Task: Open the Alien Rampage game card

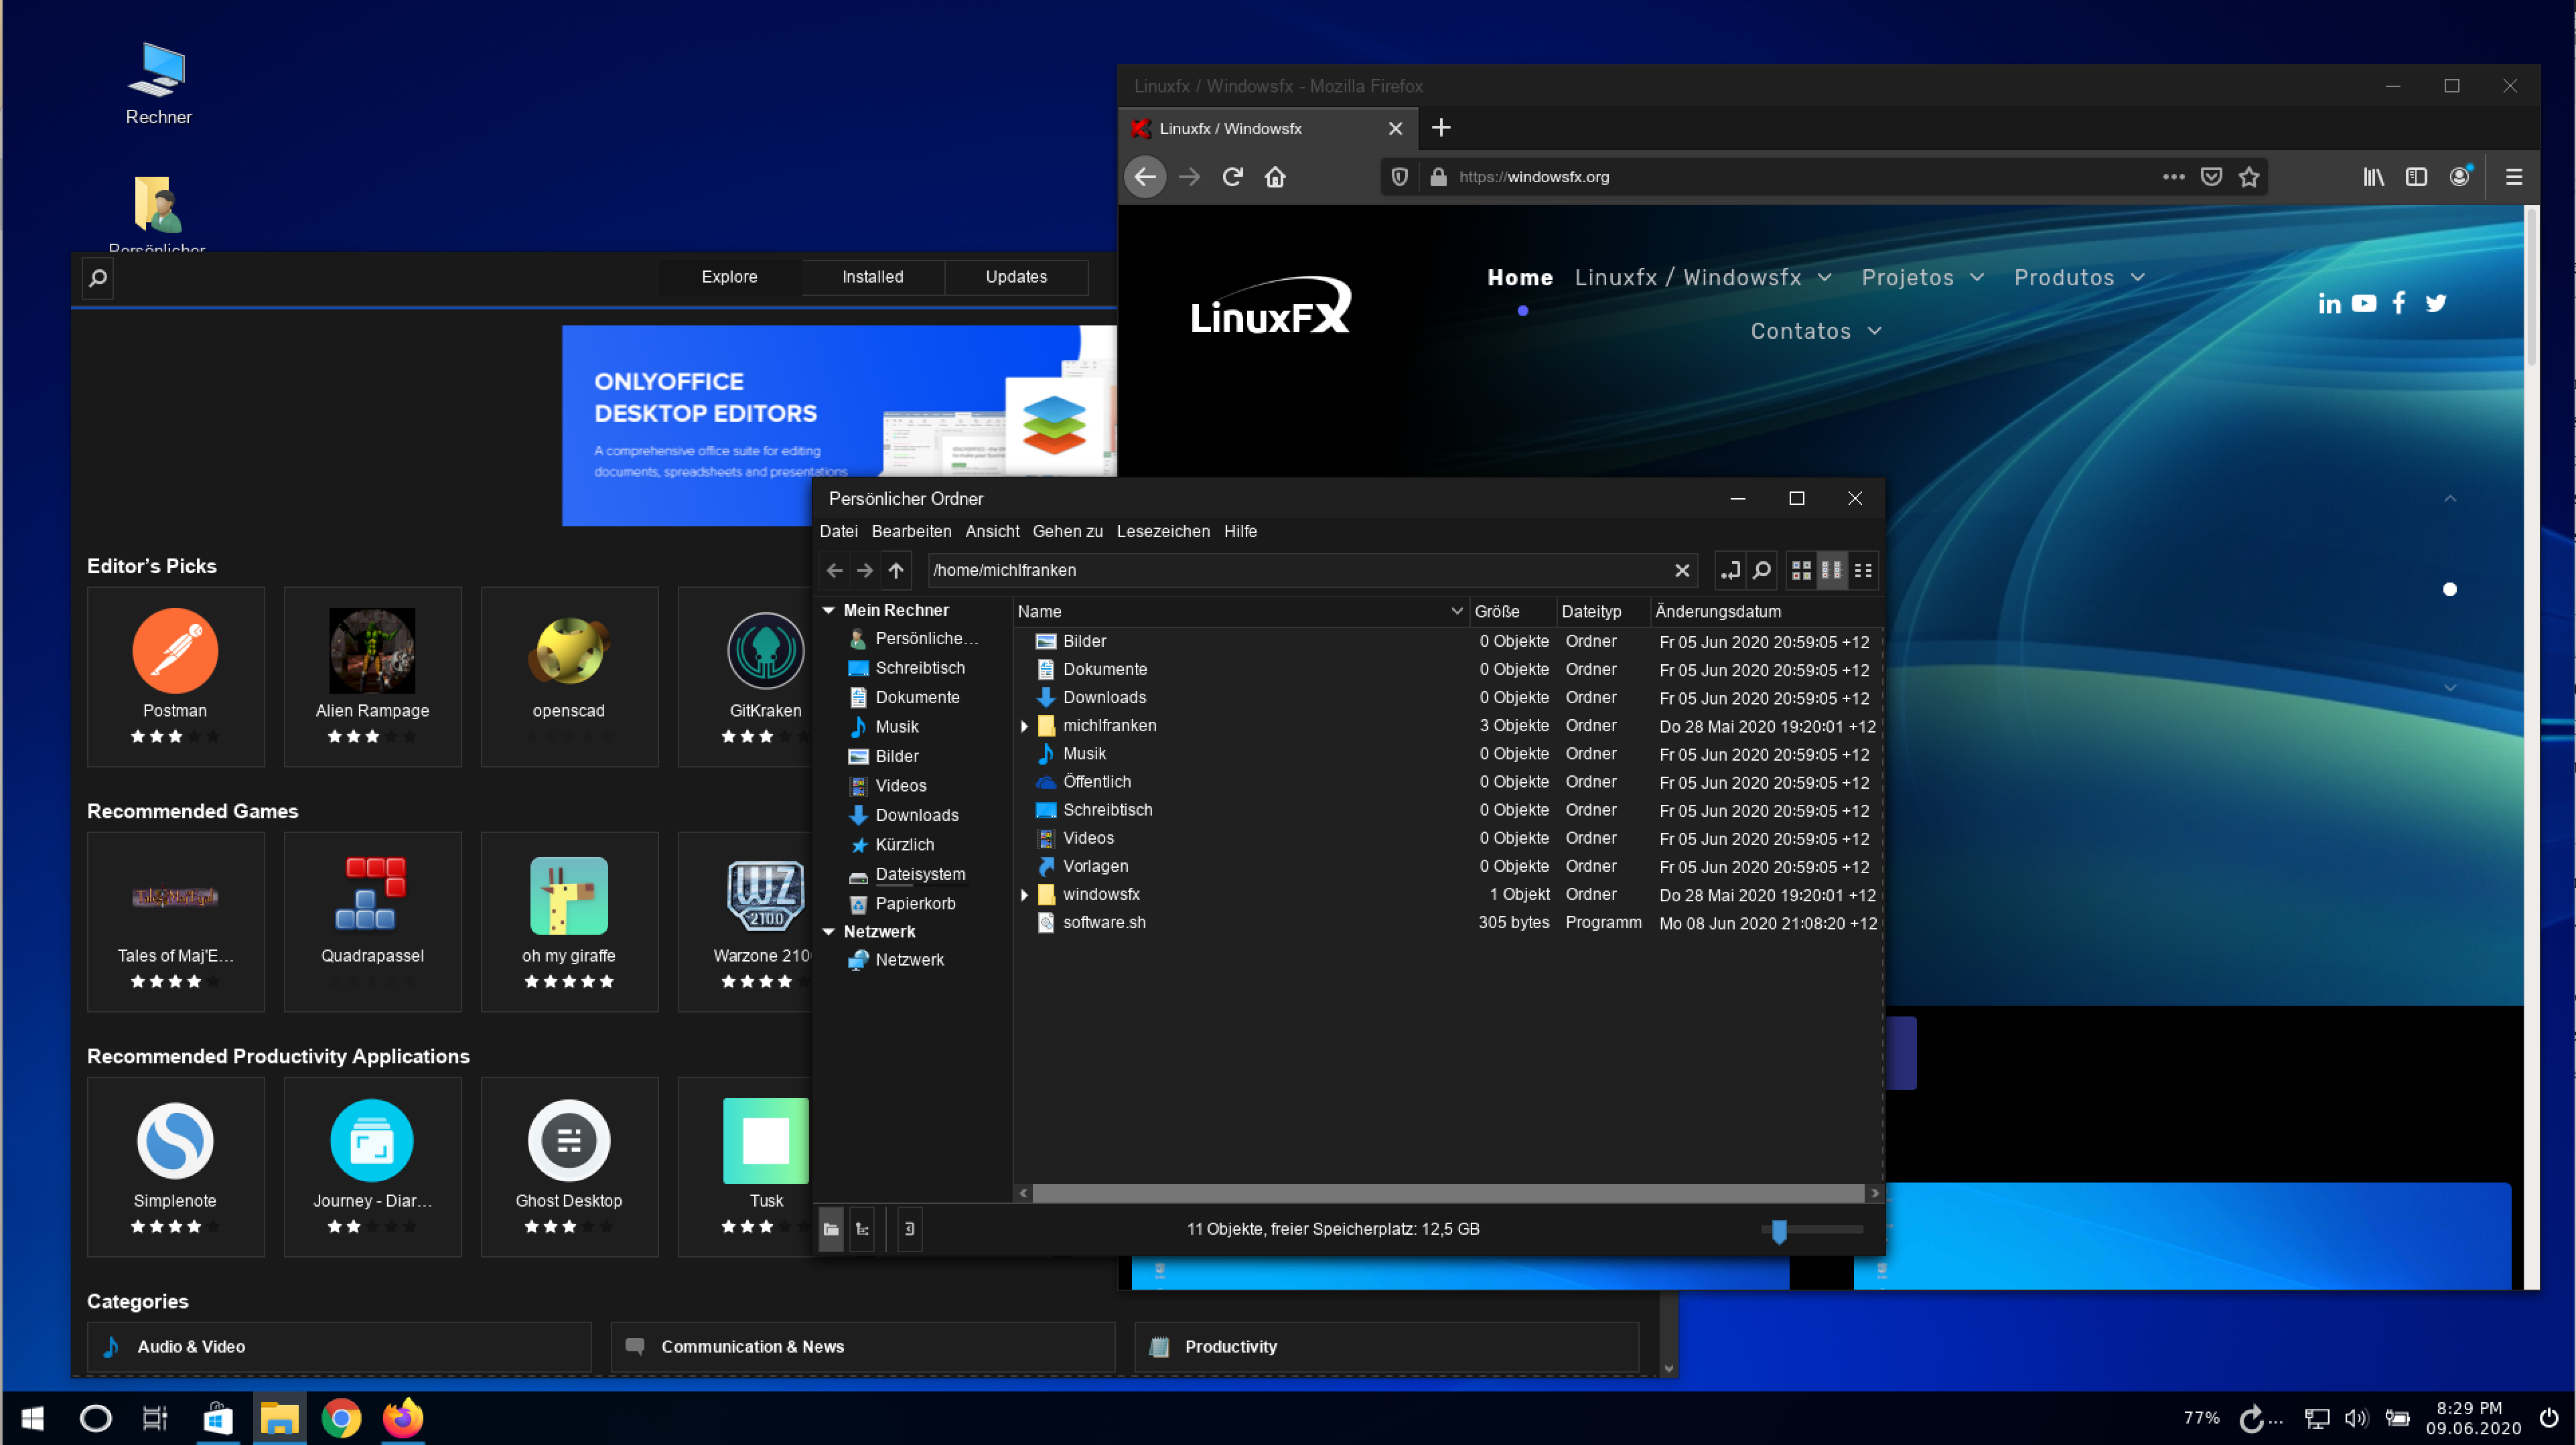Action: click(x=372, y=676)
